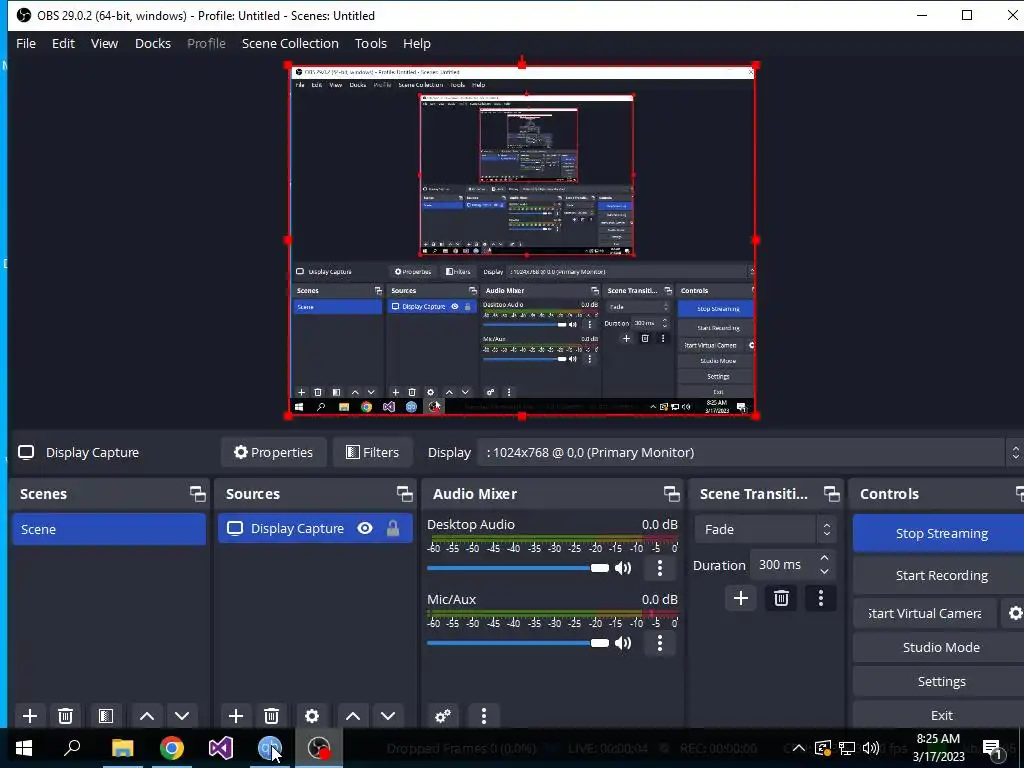Image resolution: width=1024 pixels, height=768 pixels.
Task: Adjust Desktop Audio volume slider
Action: point(518,568)
